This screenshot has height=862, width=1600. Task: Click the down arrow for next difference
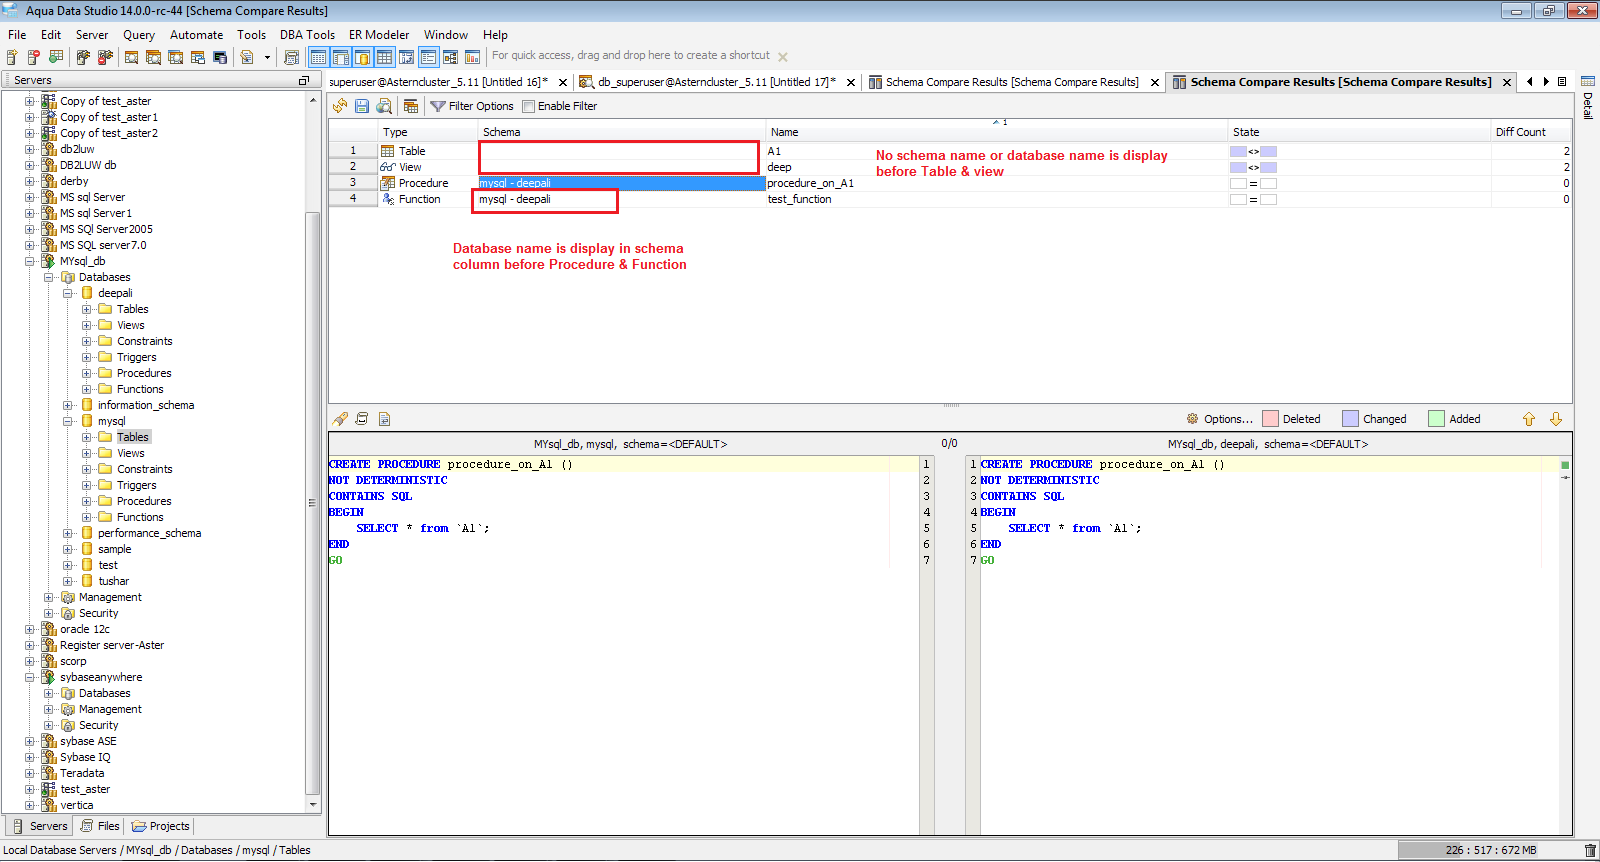[1556, 419]
